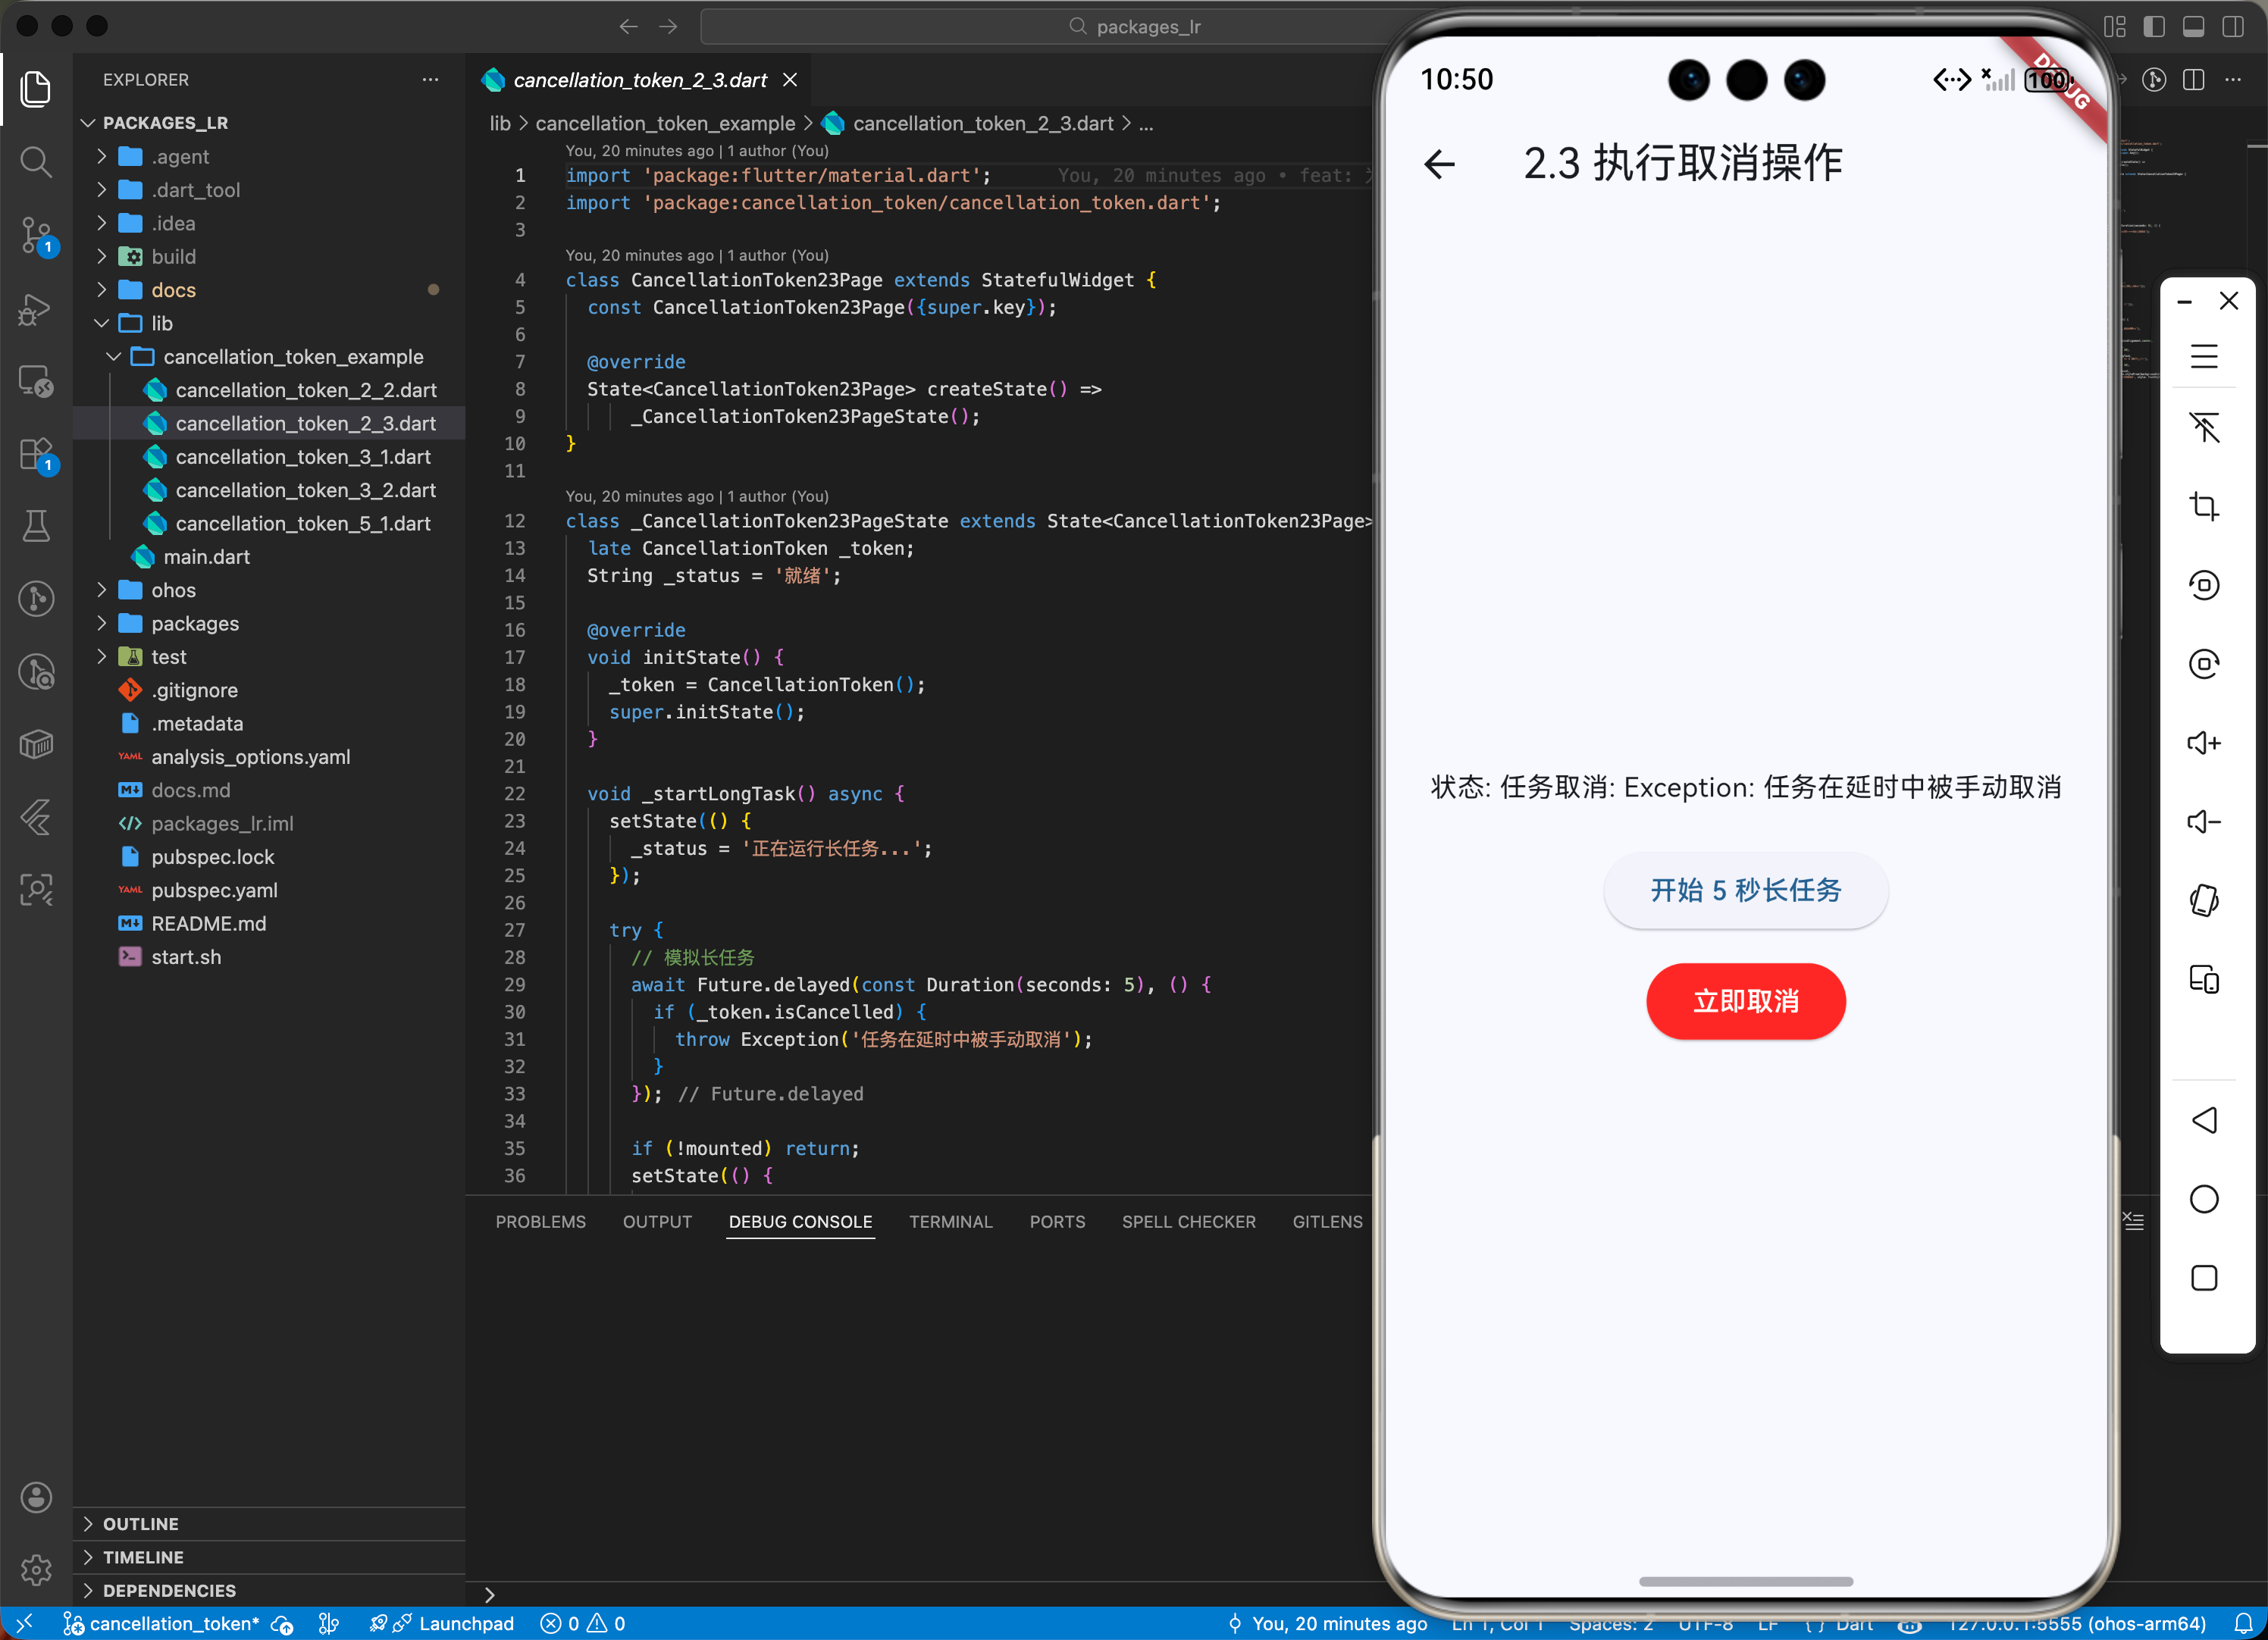Toggle the primary side bar layout icon
The width and height of the screenshot is (2268, 1640).
pos(2154,27)
